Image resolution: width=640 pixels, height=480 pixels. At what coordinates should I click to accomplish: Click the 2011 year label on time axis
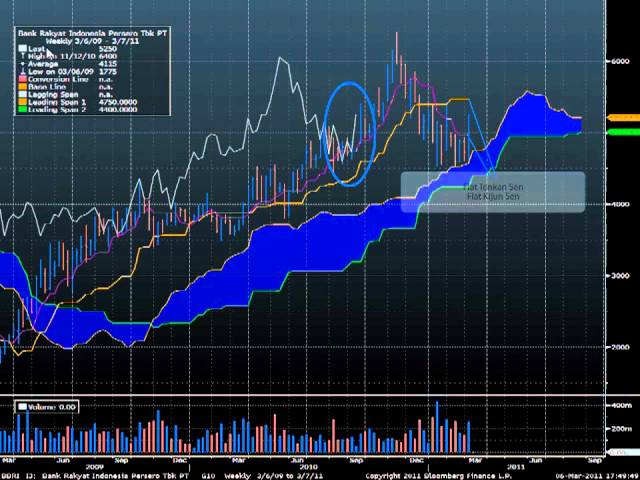tap(516, 466)
